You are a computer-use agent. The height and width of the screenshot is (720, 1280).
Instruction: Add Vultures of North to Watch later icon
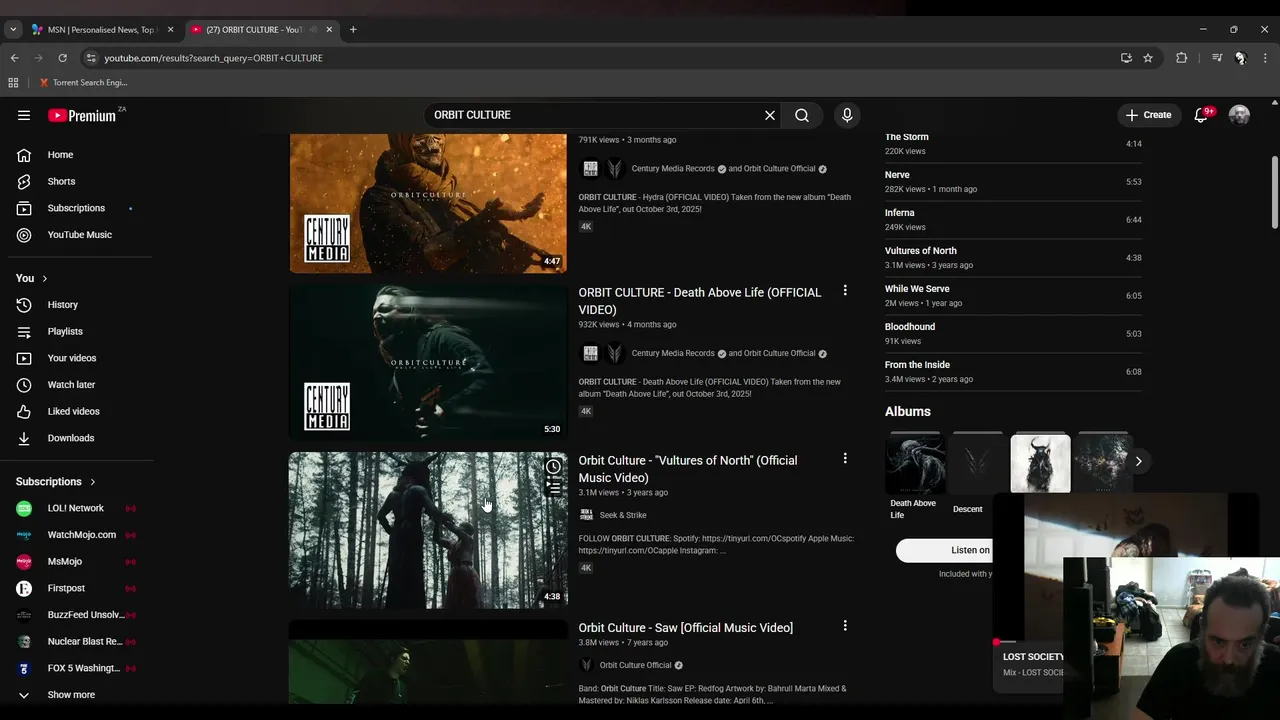(x=553, y=467)
